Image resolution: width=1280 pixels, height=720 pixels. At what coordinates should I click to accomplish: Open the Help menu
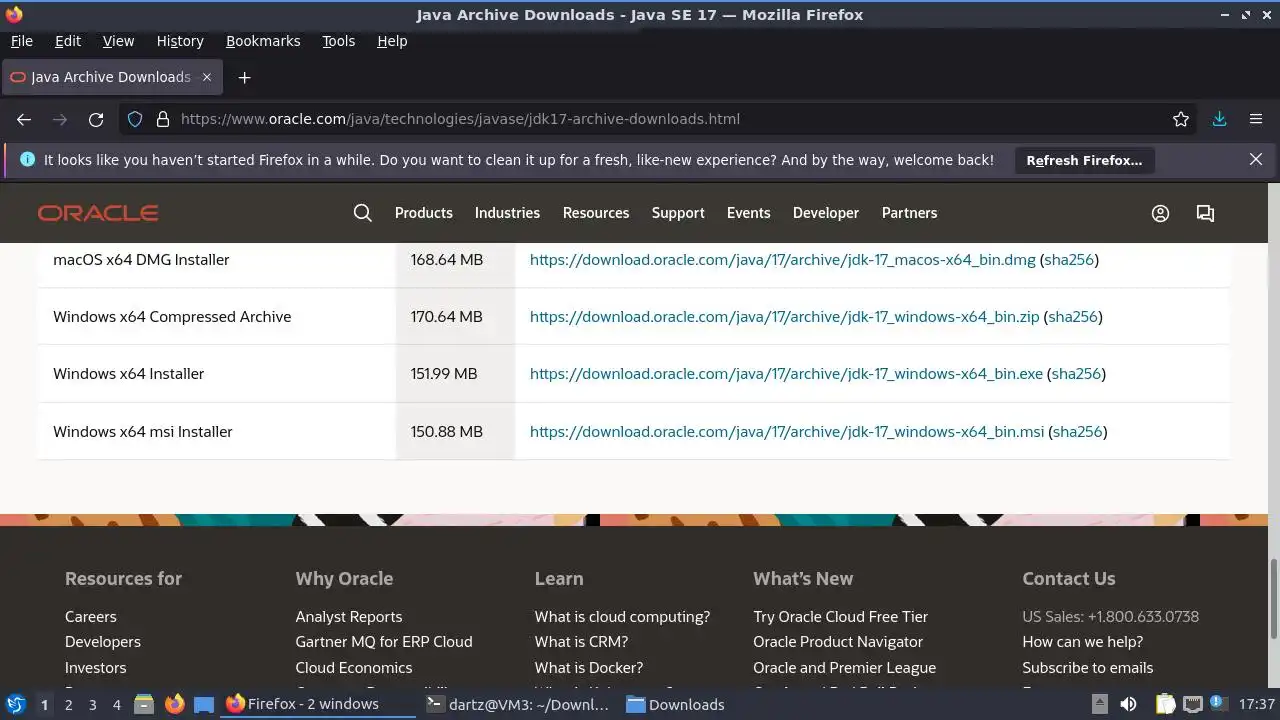coord(392,41)
